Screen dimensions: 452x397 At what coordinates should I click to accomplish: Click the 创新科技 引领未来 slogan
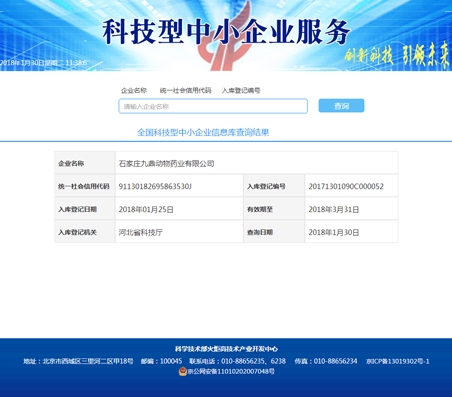[397, 55]
